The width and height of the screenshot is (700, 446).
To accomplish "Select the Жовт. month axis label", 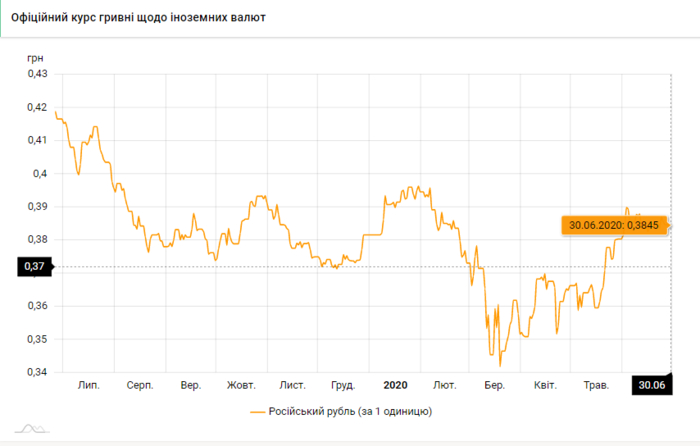I will [x=241, y=385].
